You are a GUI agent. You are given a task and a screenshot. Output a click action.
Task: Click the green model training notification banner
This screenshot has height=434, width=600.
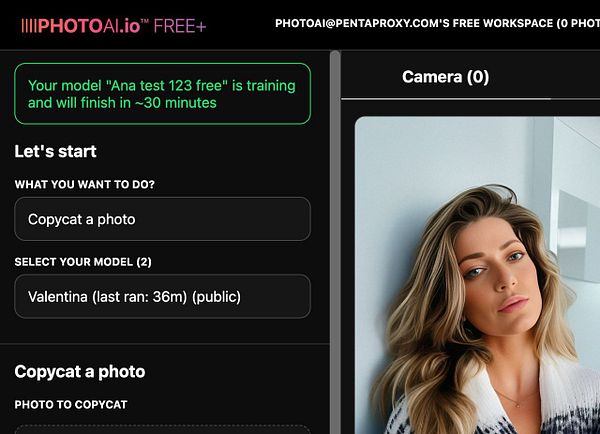coord(162,94)
